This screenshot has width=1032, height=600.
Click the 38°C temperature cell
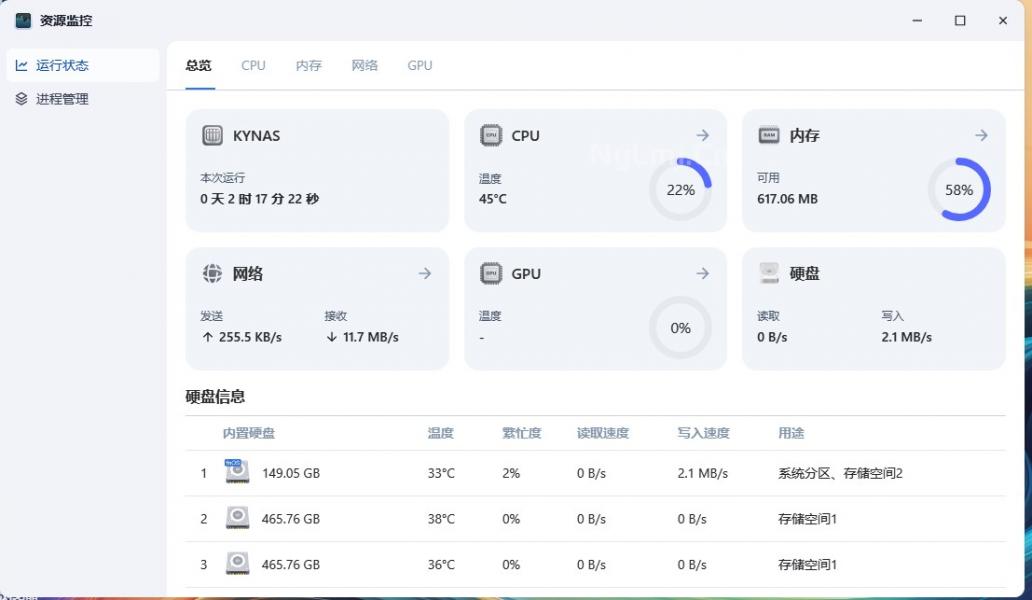(x=441, y=519)
